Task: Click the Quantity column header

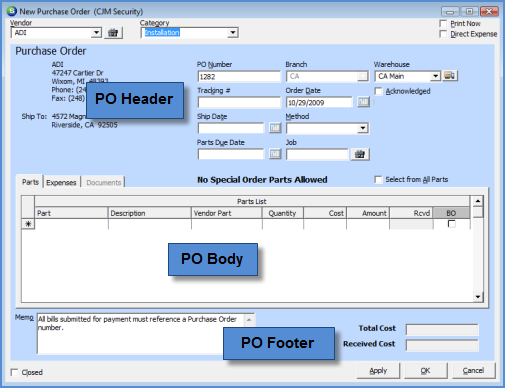Action: (x=283, y=213)
